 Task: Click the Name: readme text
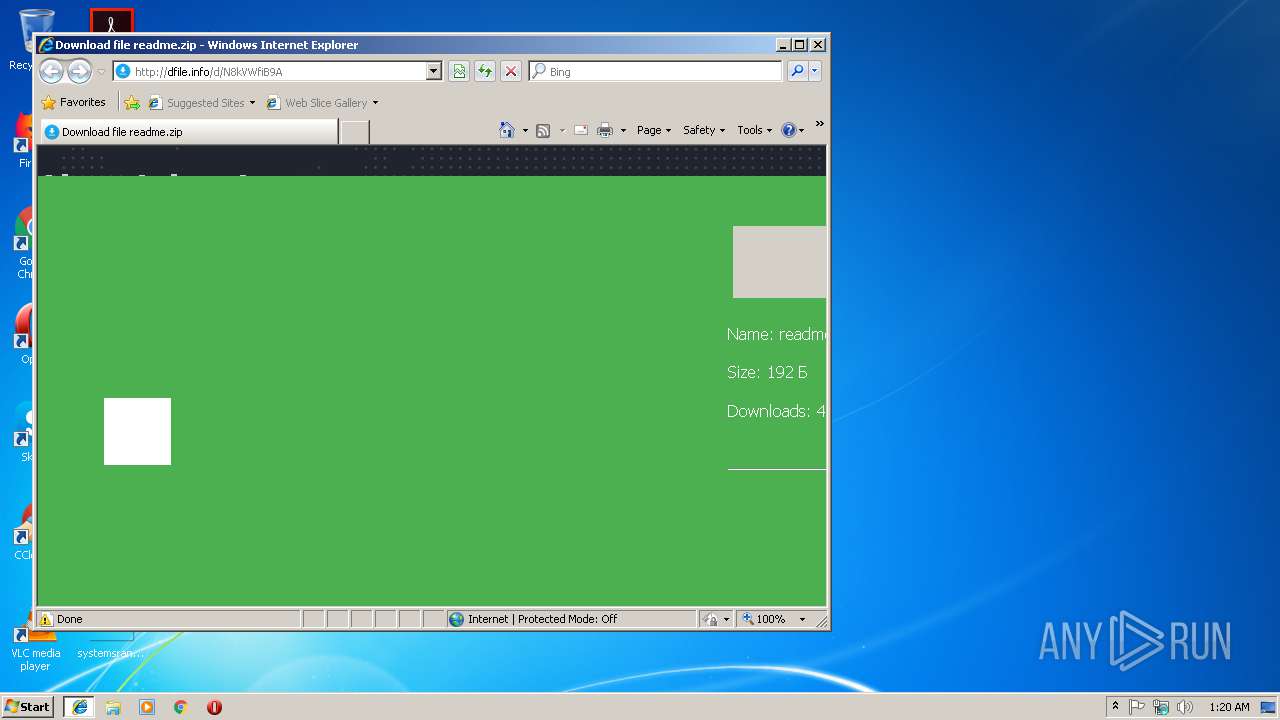coord(776,334)
